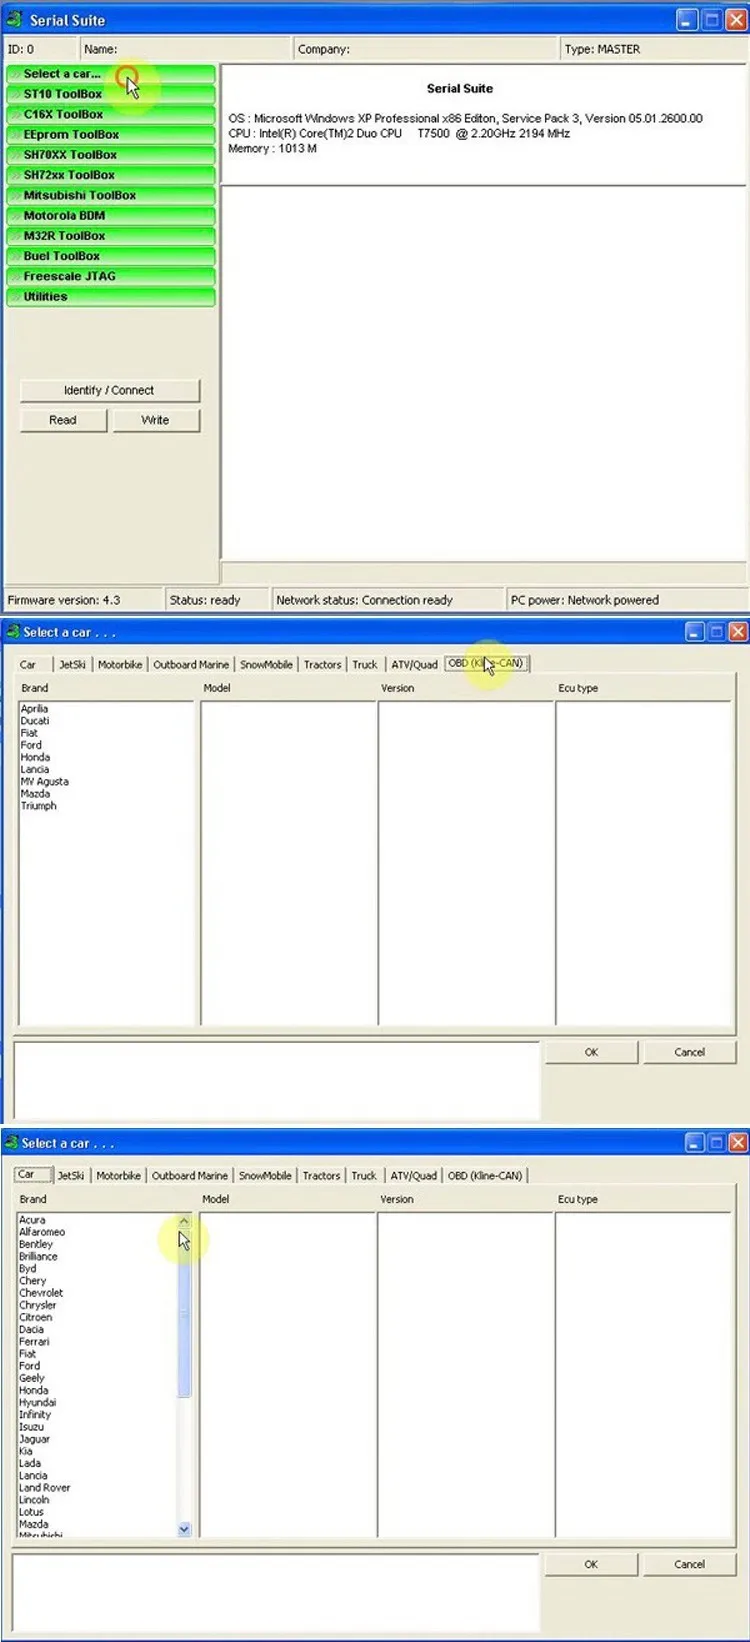750x1642 pixels.
Task: Select OBD (Kline-CAN) tab in middle window
Action: pyautogui.click(x=486, y=663)
